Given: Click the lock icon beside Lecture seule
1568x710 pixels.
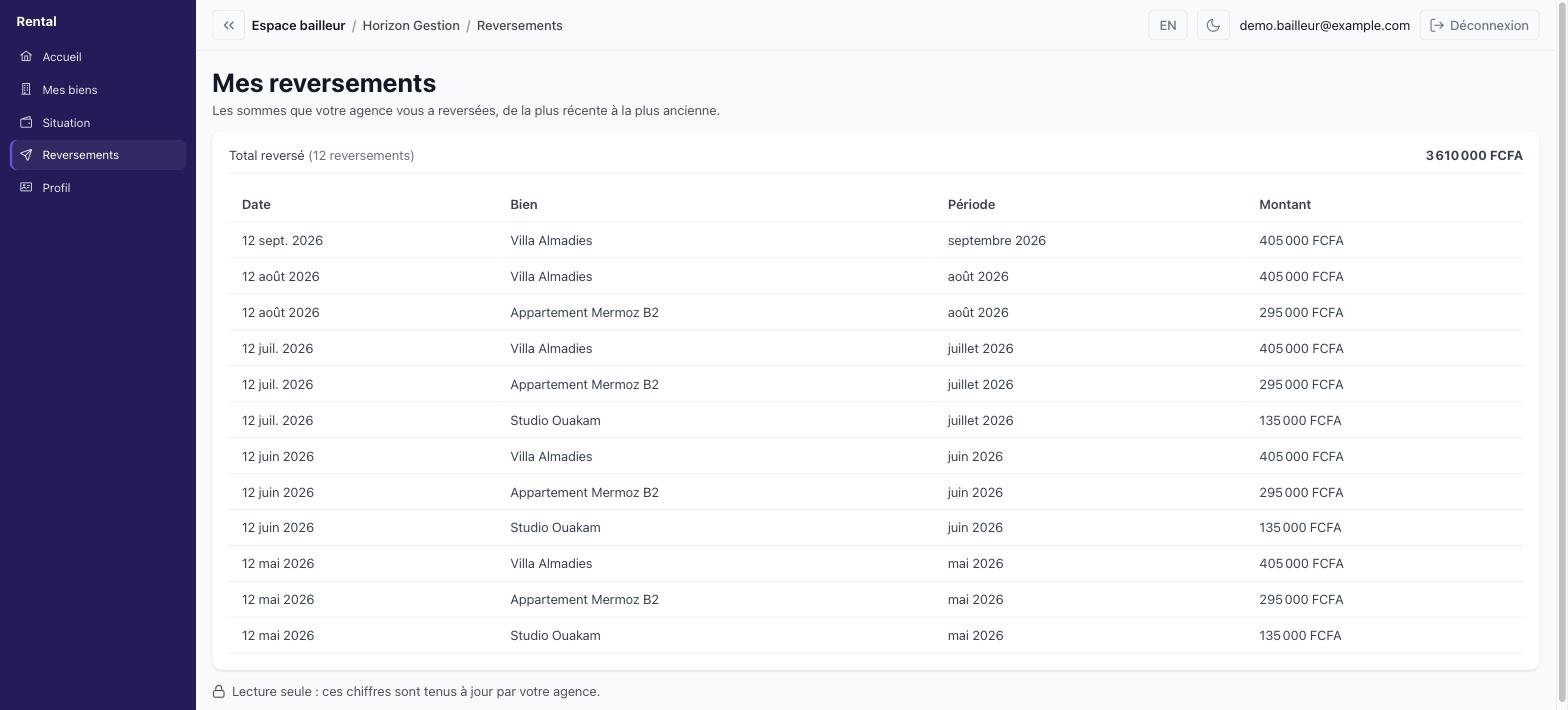Looking at the screenshot, I should click(x=219, y=692).
